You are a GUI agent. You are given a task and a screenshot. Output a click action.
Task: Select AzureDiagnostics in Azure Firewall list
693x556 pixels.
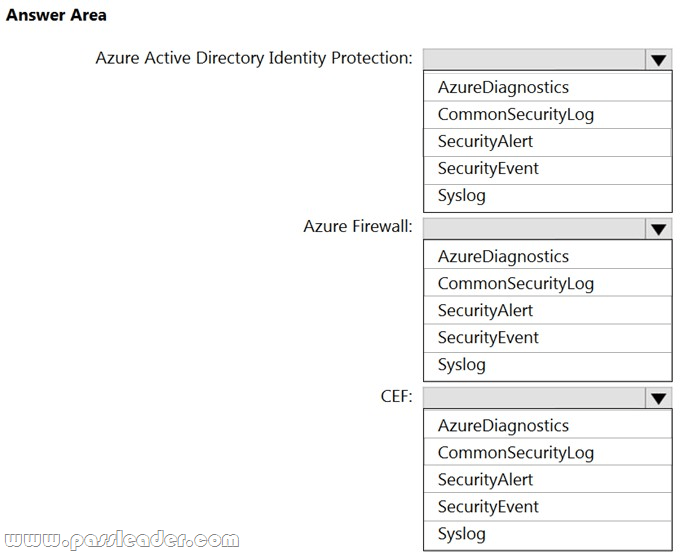pyautogui.click(x=548, y=256)
